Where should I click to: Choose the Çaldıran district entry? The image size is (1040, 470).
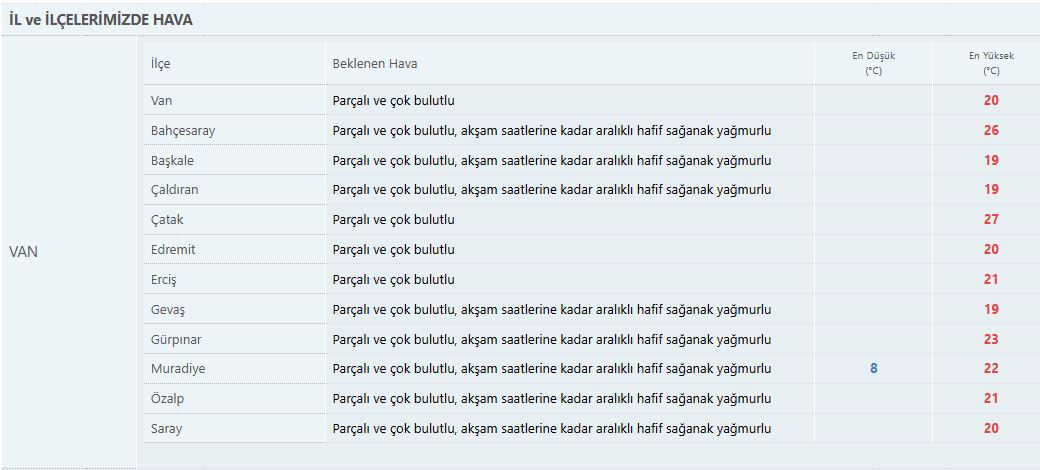click(174, 190)
